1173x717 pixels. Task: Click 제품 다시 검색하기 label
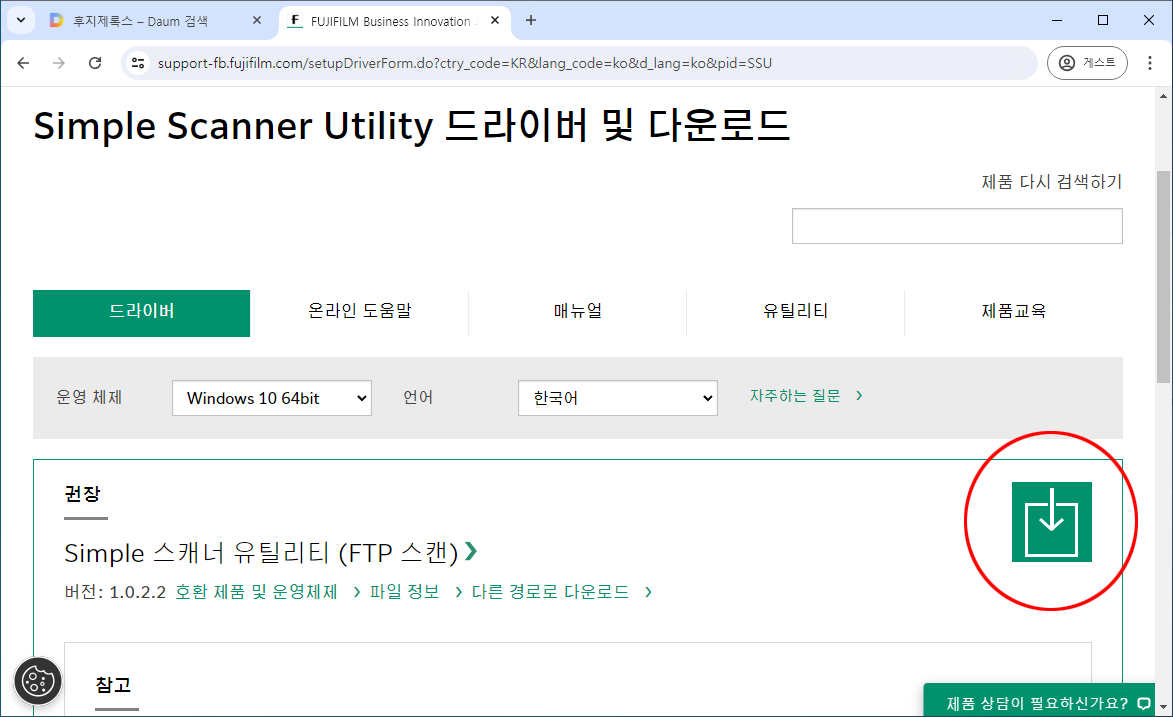click(x=1051, y=182)
